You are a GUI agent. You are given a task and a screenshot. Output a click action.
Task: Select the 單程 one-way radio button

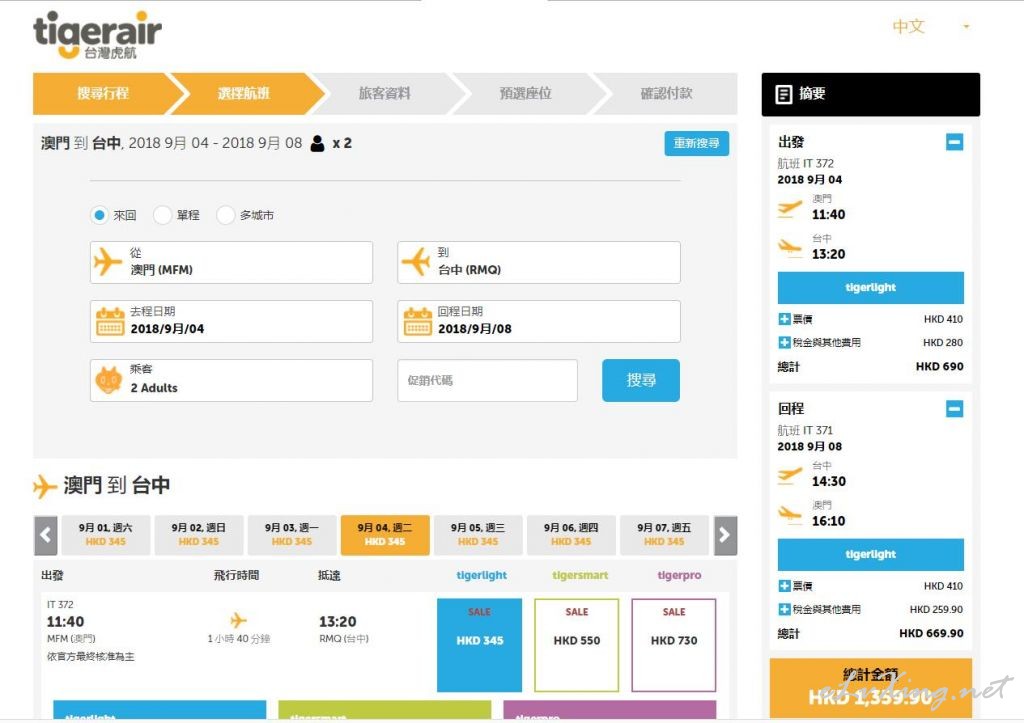click(x=162, y=215)
